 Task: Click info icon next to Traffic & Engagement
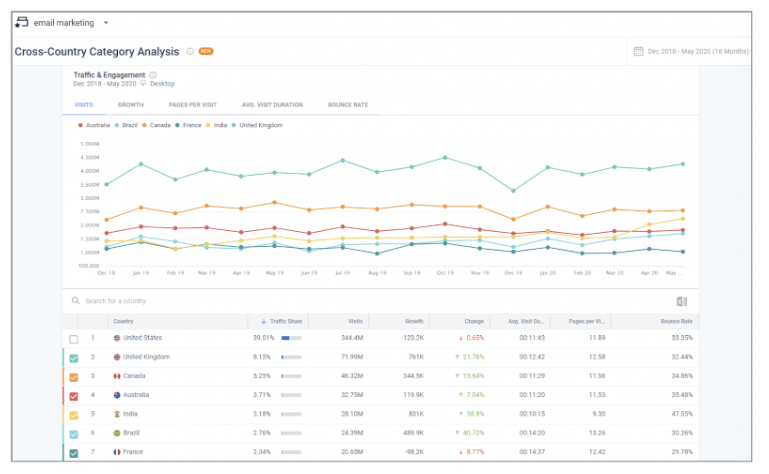pos(153,74)
